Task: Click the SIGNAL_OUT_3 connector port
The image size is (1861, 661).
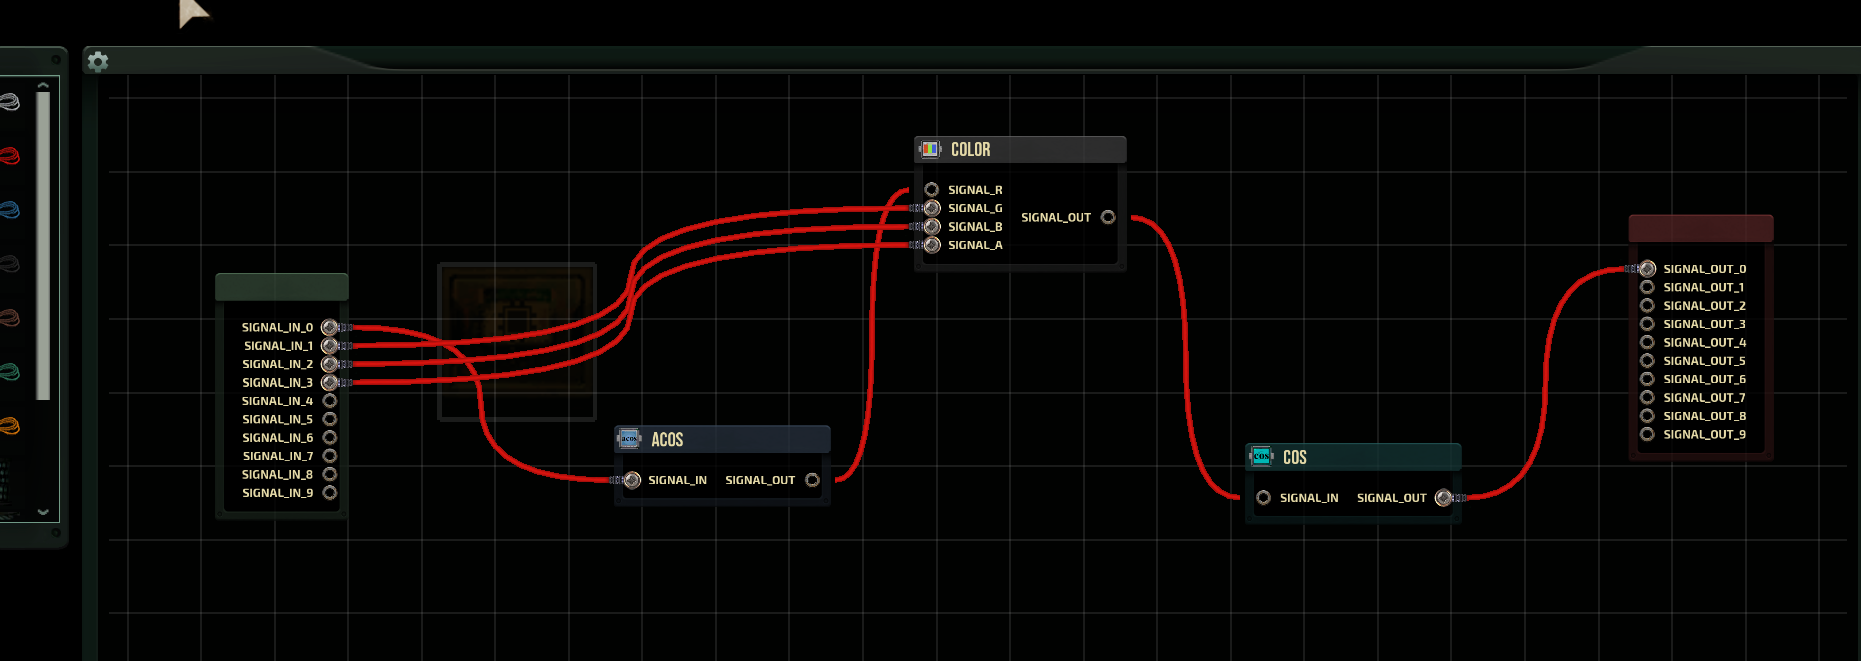Action: click(x=1647, y=324)
